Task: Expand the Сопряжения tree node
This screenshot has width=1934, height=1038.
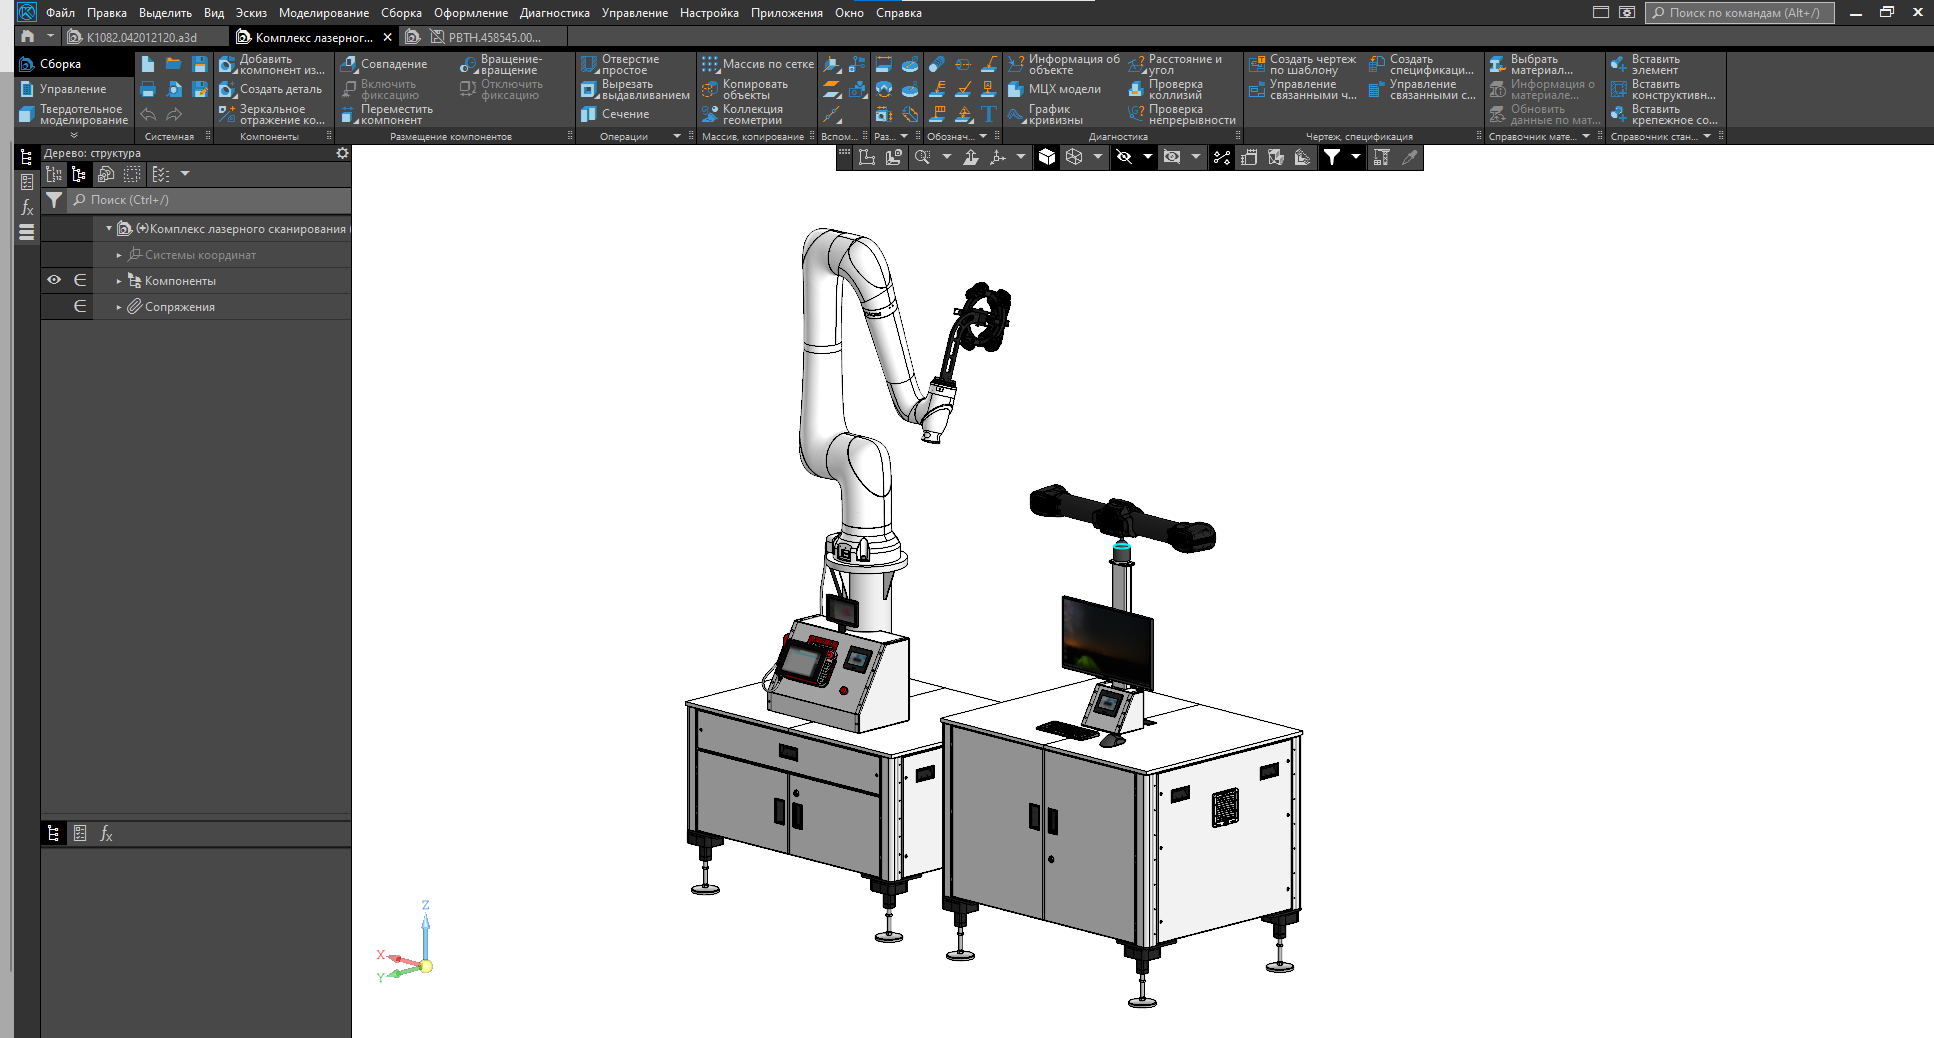Action: [x=119, y=307]
